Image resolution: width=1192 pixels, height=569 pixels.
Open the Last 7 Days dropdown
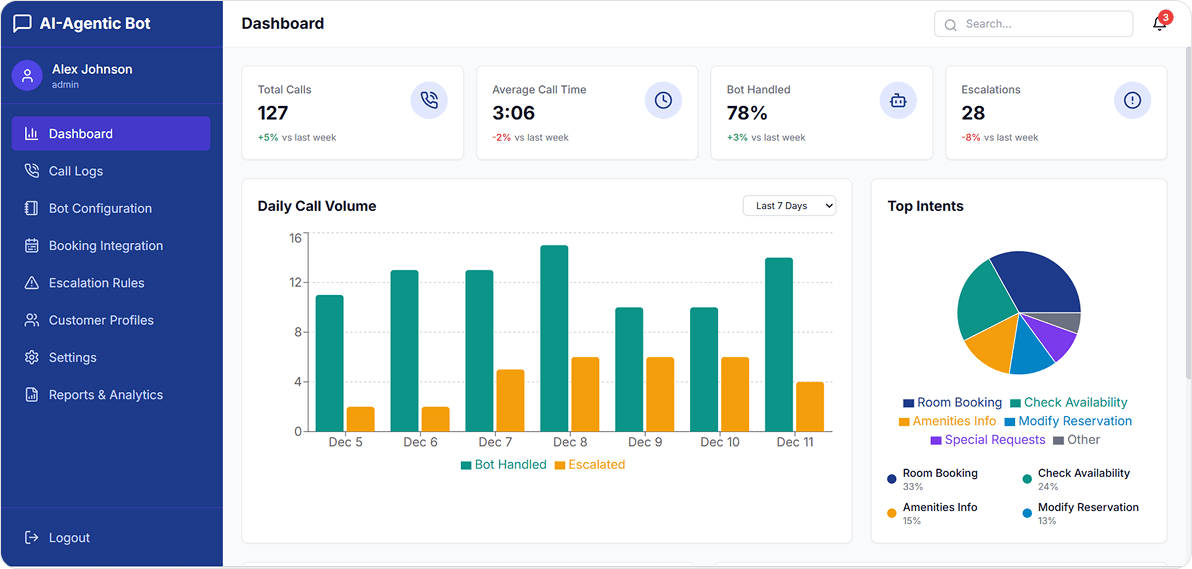789,206
